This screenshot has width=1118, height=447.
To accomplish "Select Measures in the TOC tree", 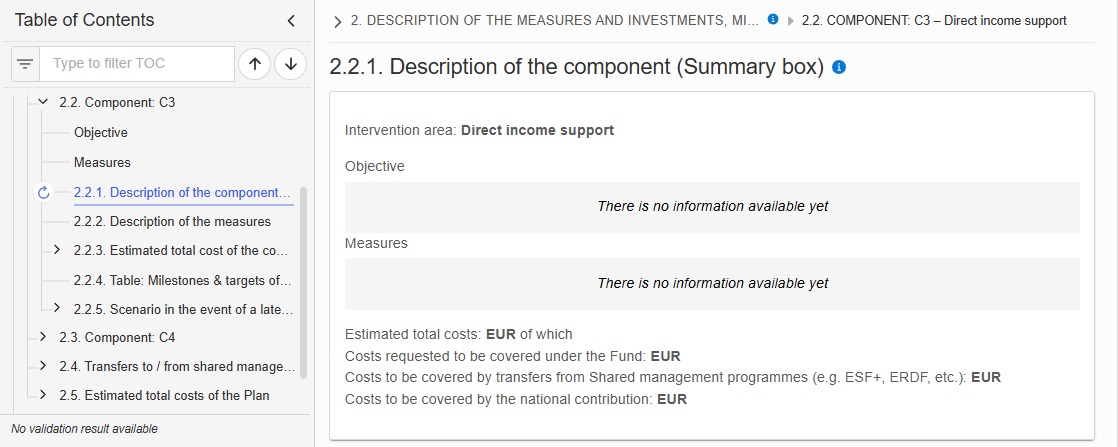I will (102, 163).
